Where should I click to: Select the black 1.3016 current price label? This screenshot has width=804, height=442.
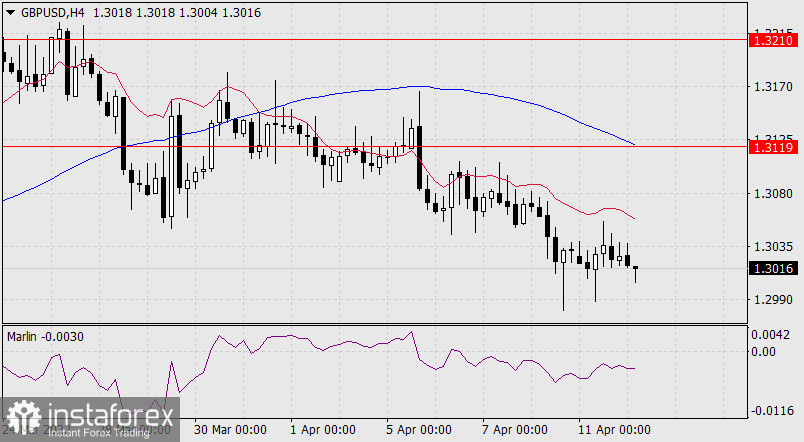coord(774,268)
